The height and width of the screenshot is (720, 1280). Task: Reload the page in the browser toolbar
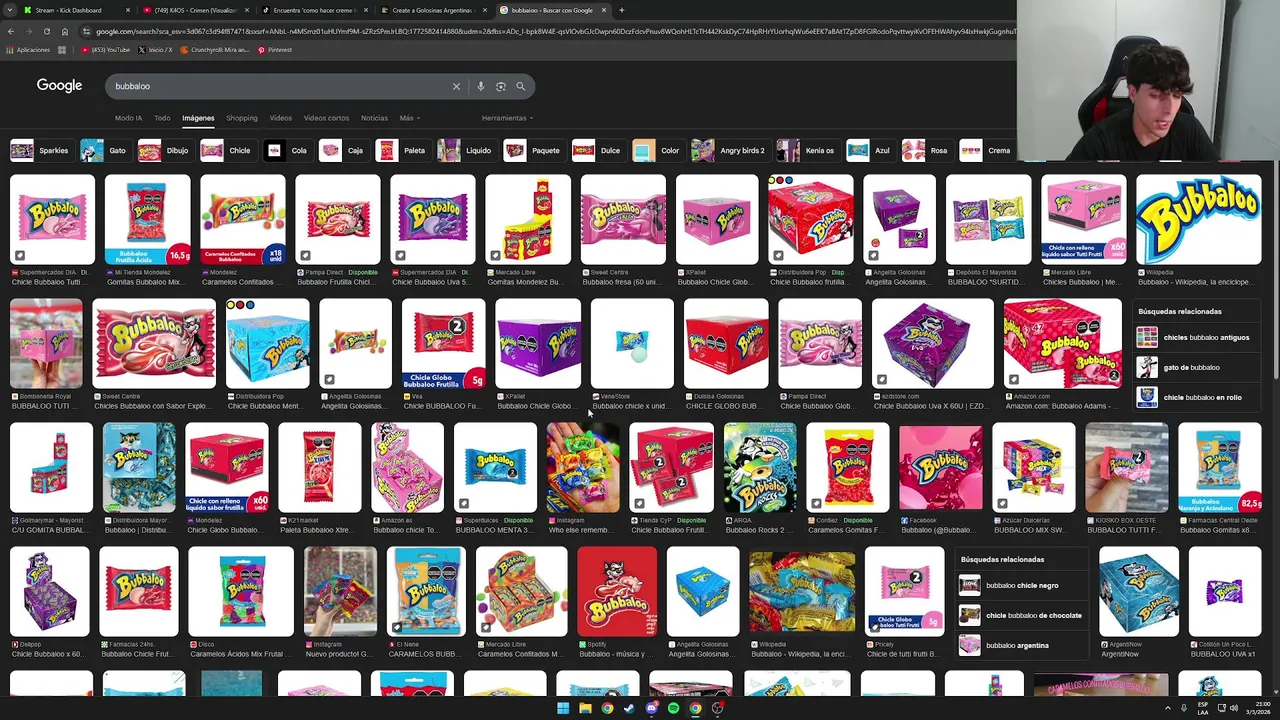pyautogui.click(x=46, y=31)
